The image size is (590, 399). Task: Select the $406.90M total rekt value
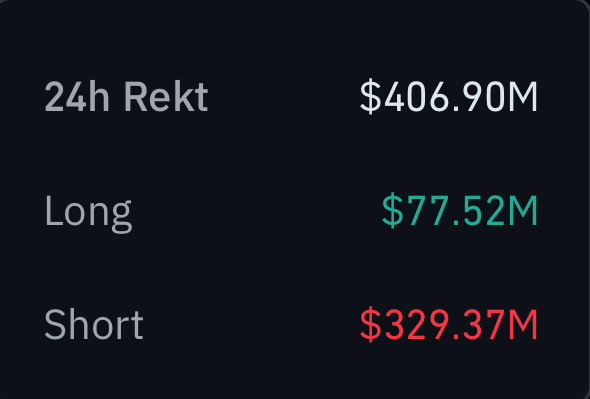pyautogui.click(x=449, y=96)
